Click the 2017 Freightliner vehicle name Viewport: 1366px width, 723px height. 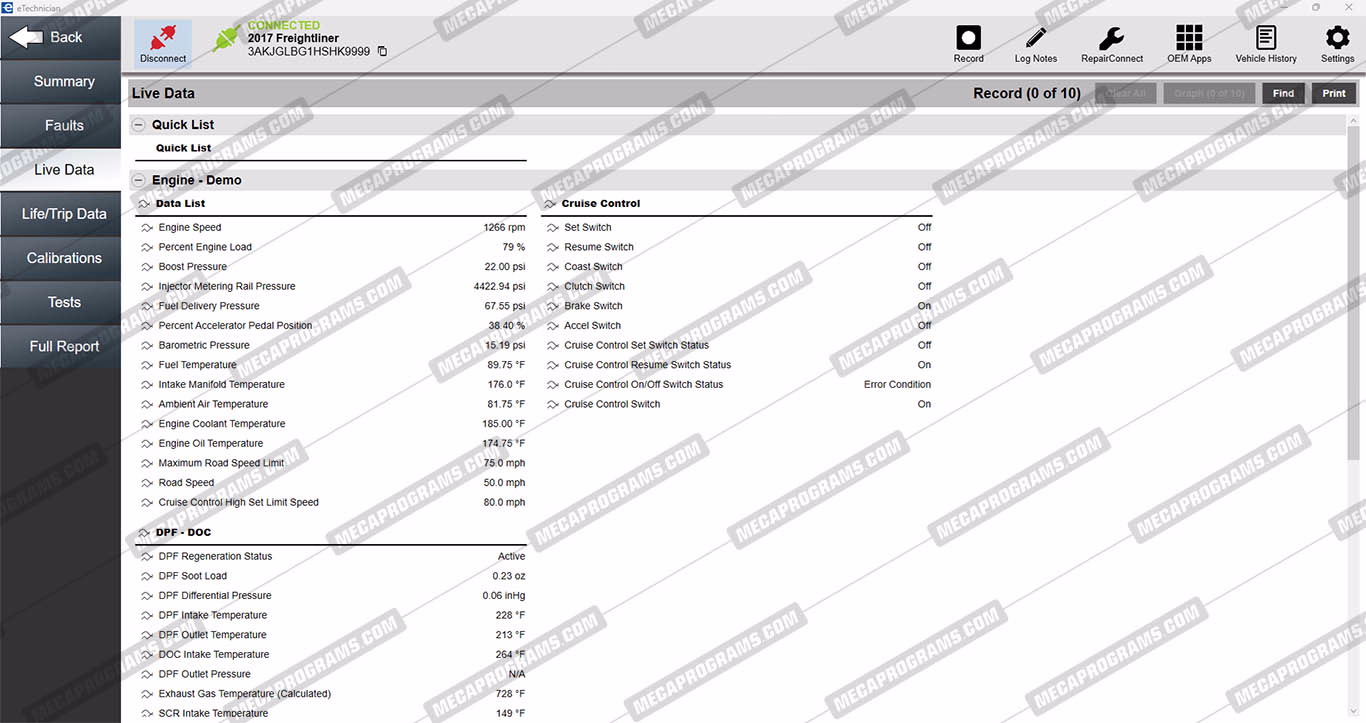point(293,38)
